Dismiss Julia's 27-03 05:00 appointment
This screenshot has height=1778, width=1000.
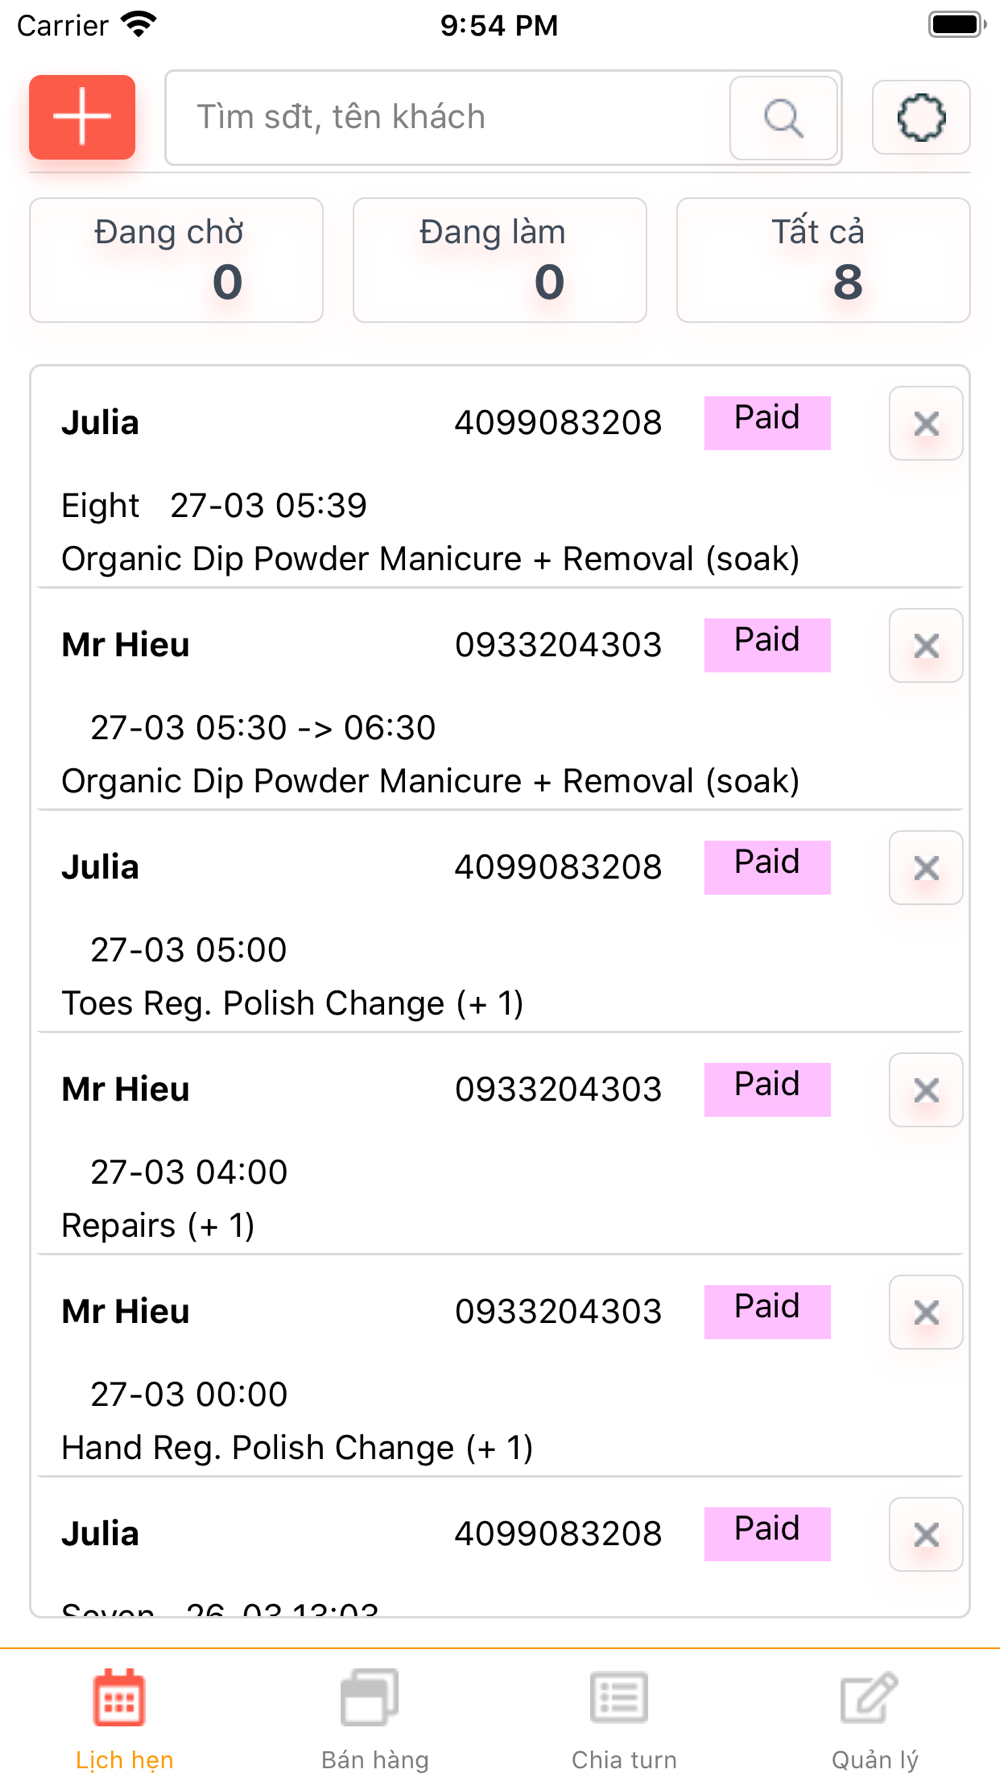[926, 867]
